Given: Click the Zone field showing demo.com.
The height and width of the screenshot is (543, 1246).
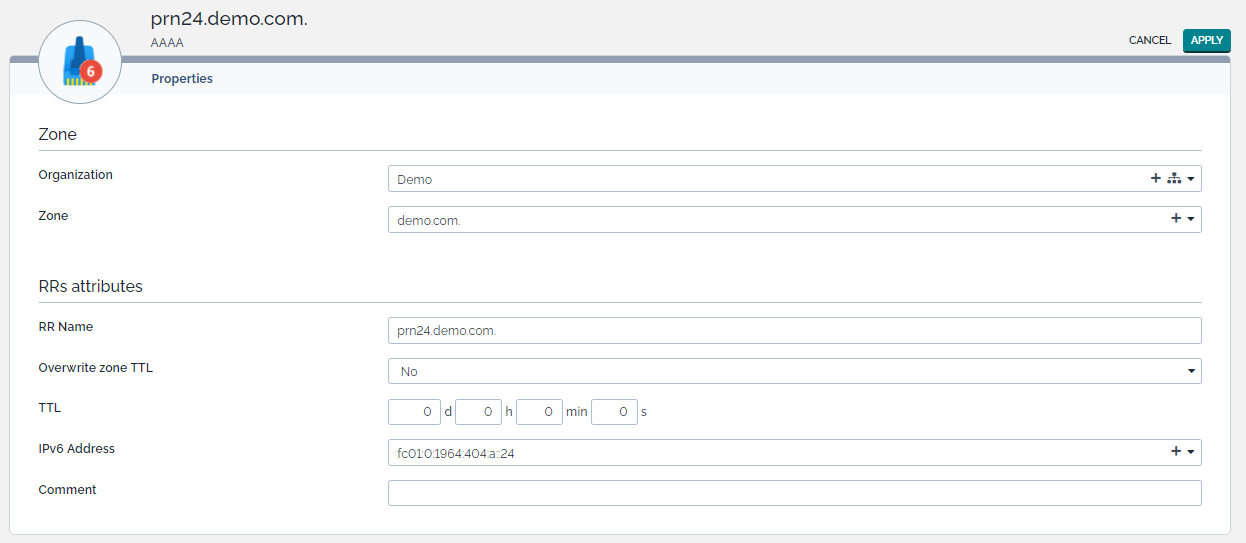Looking at the screenshot, I should 770,219.
